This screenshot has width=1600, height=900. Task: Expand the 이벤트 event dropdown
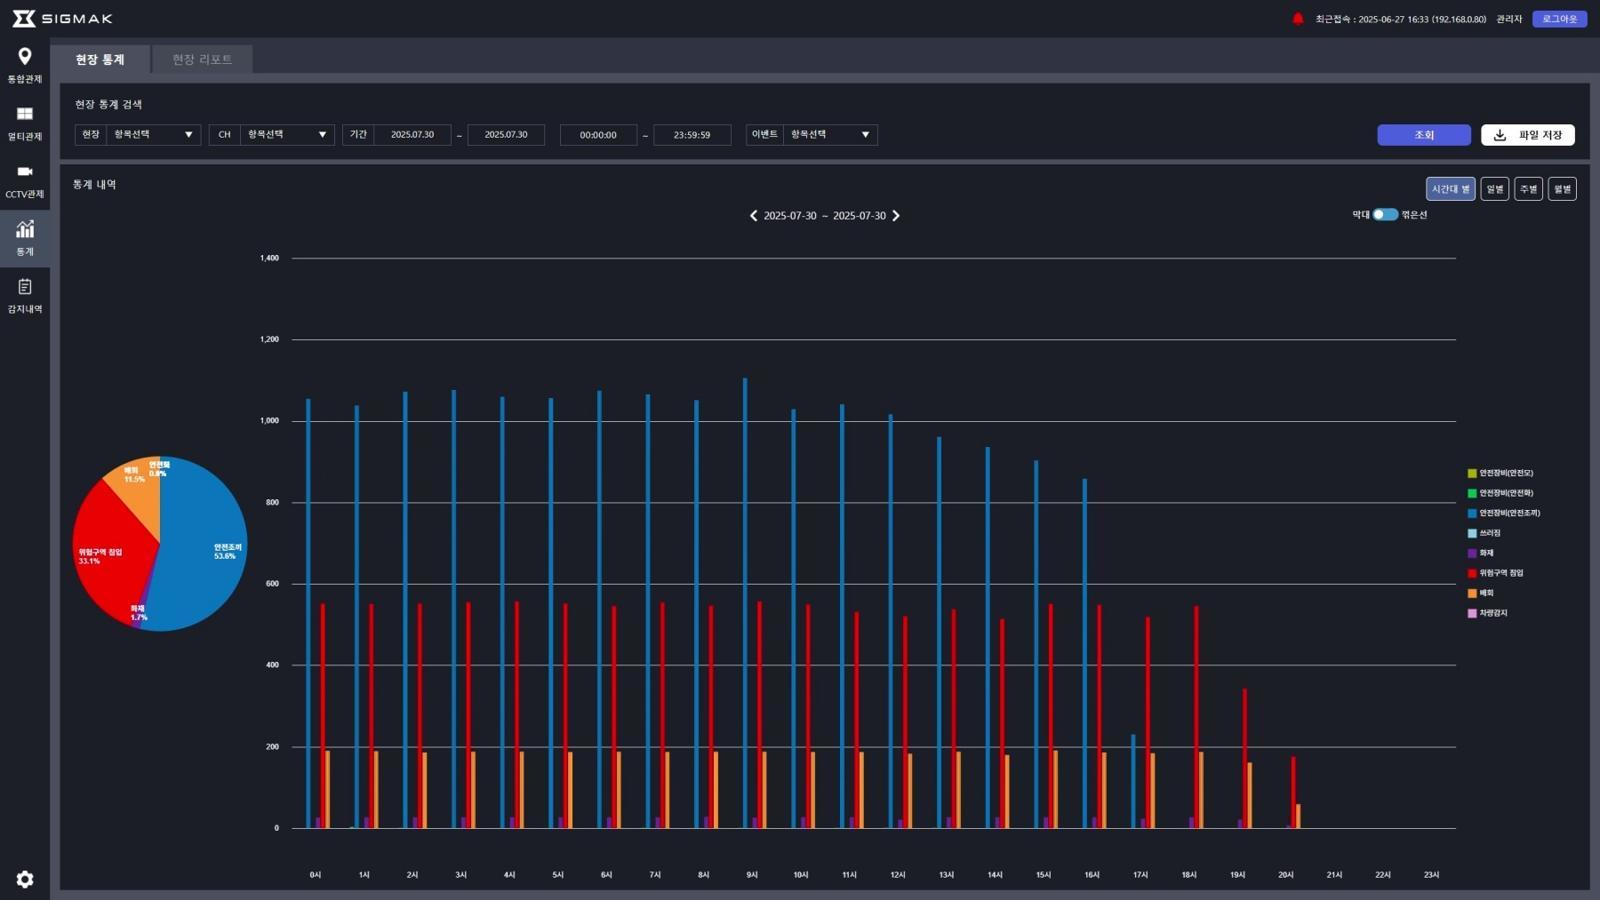830,135
